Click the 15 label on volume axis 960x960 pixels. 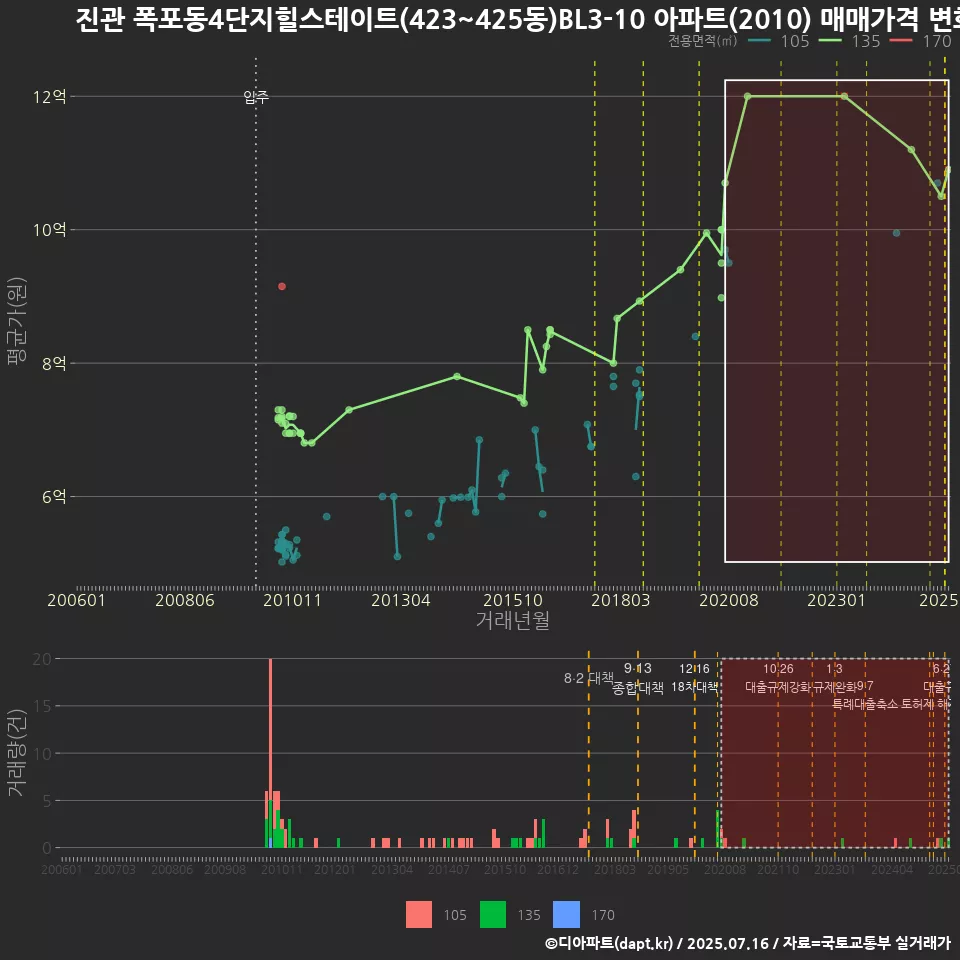[42, 706]
